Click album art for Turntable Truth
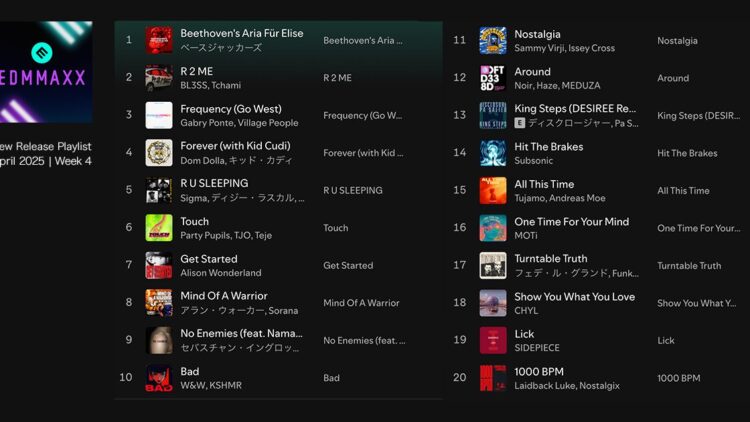 coord(493,266)
